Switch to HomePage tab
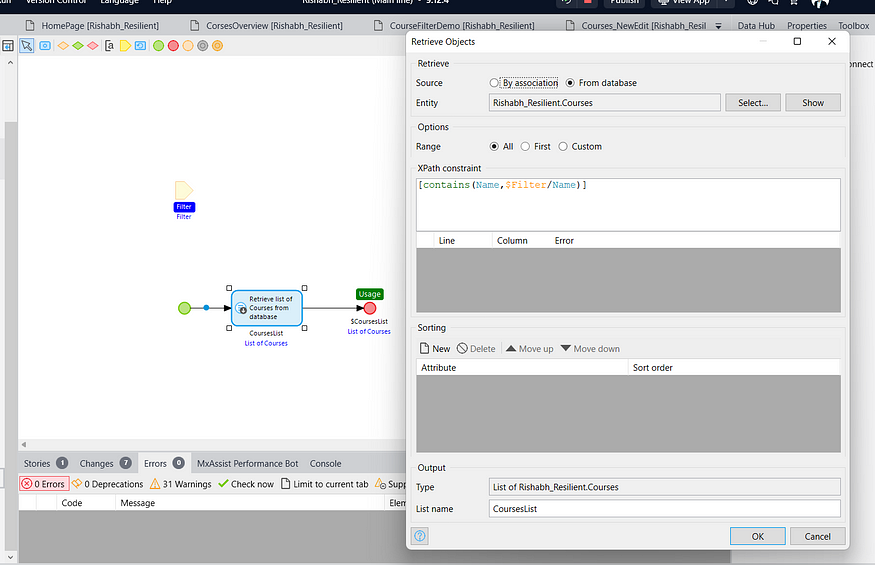 92,26
